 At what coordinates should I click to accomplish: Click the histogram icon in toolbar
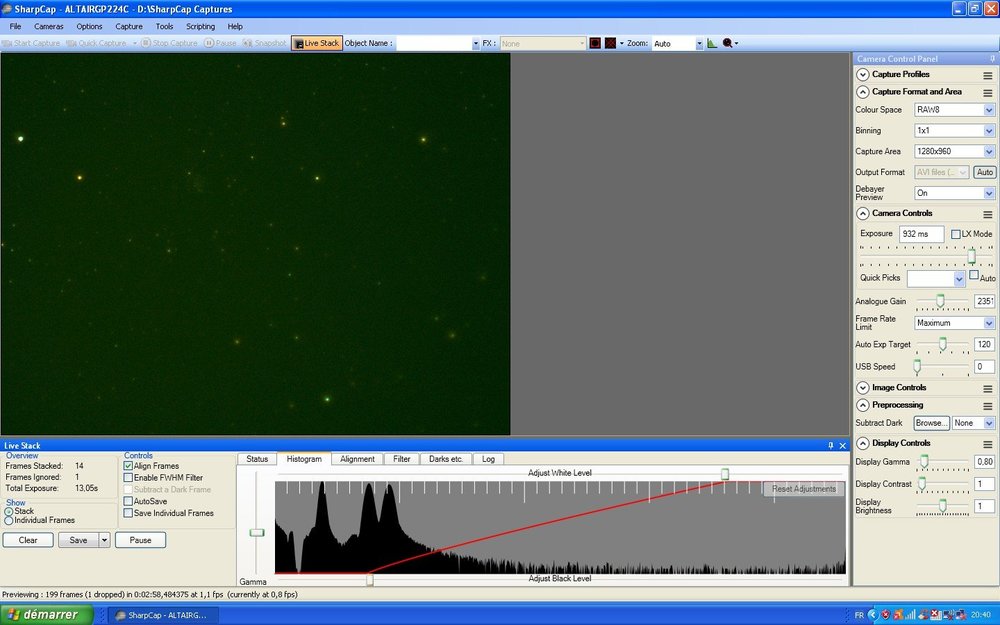pos(712,44)
